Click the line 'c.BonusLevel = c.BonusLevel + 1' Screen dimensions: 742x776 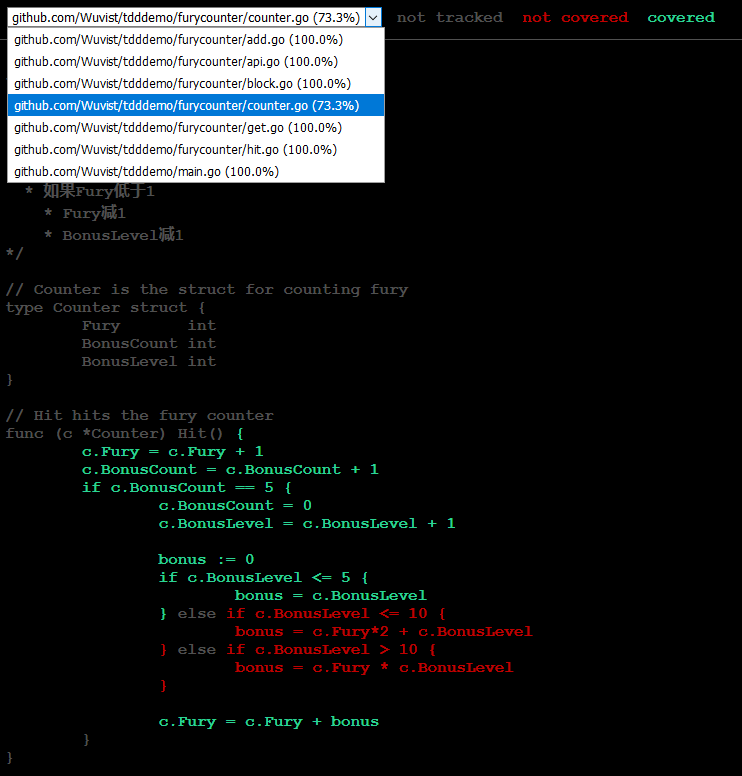tap(307, 524)
